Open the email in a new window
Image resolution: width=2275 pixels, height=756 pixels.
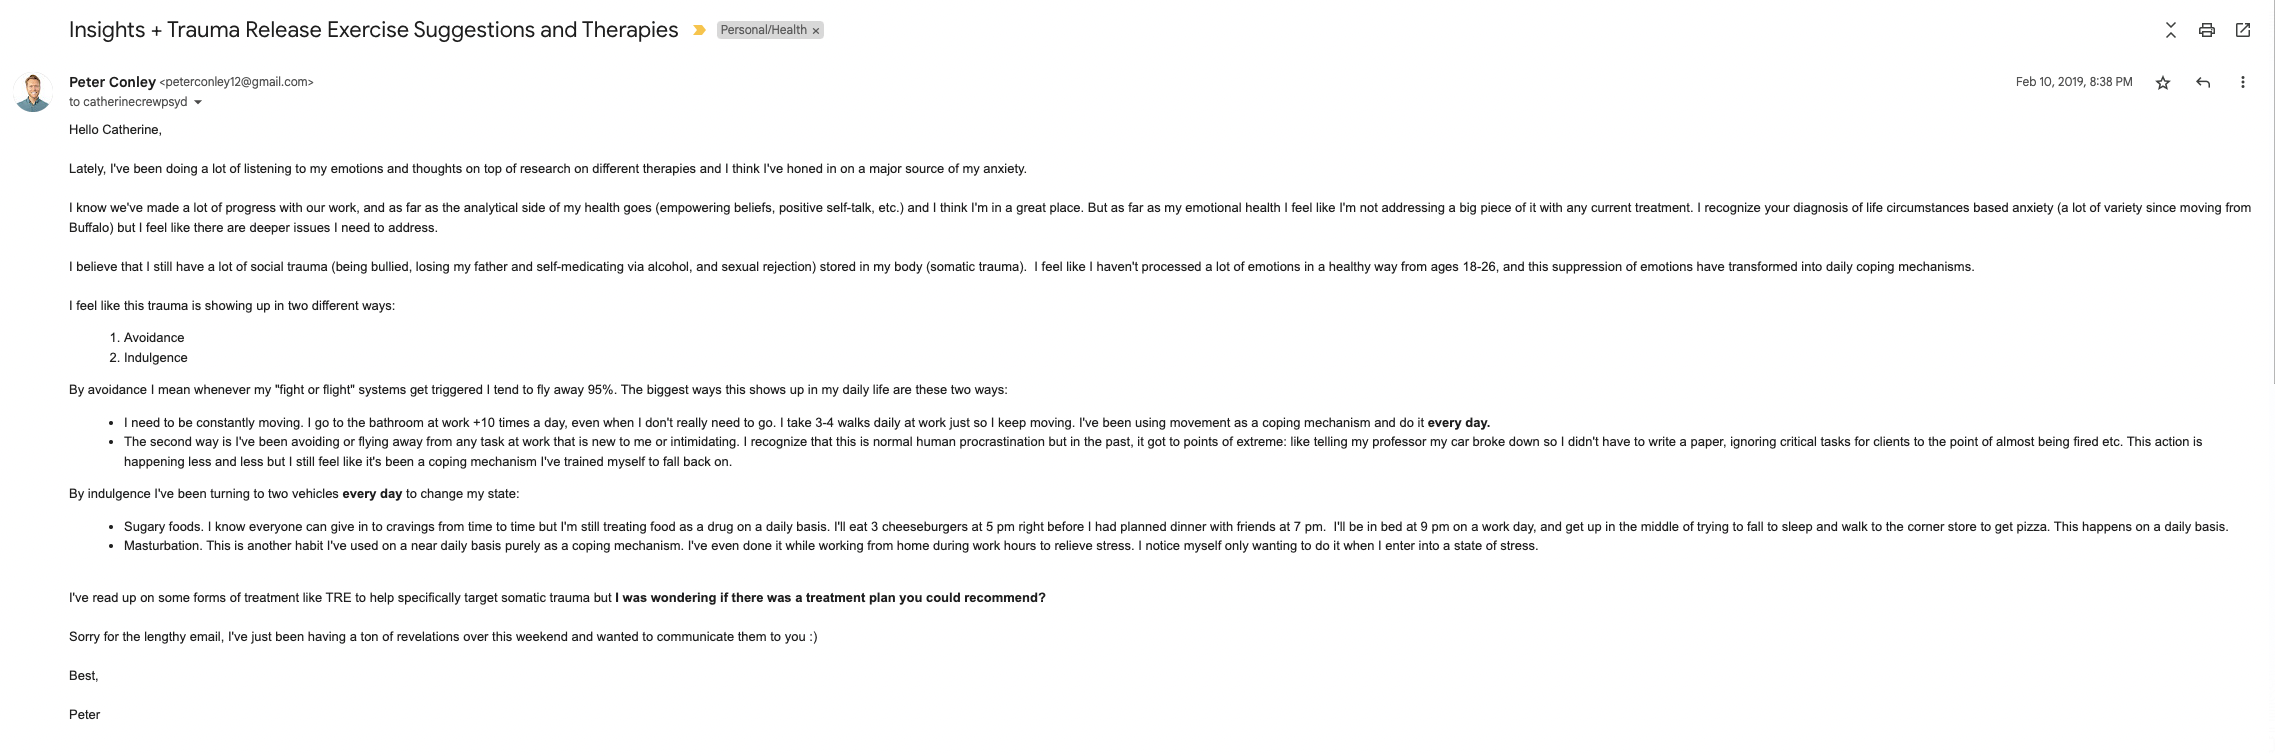[x=2243, y=30]
